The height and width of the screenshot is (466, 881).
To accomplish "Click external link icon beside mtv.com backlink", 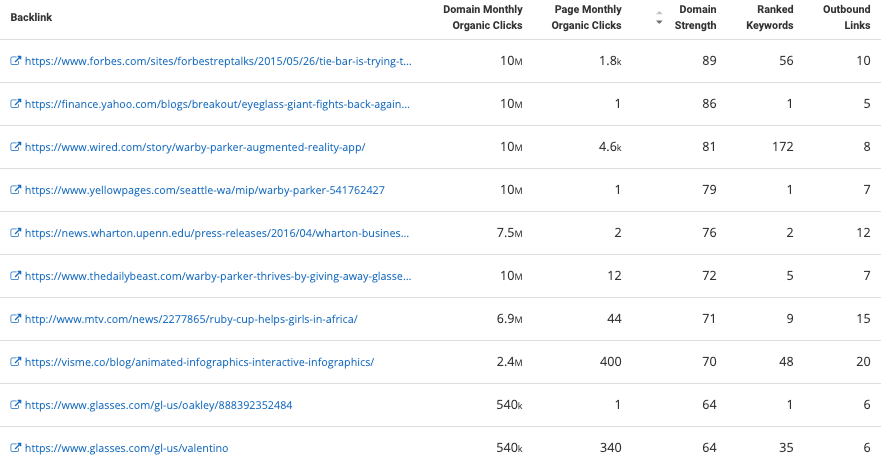I will (x=16, y=319).
